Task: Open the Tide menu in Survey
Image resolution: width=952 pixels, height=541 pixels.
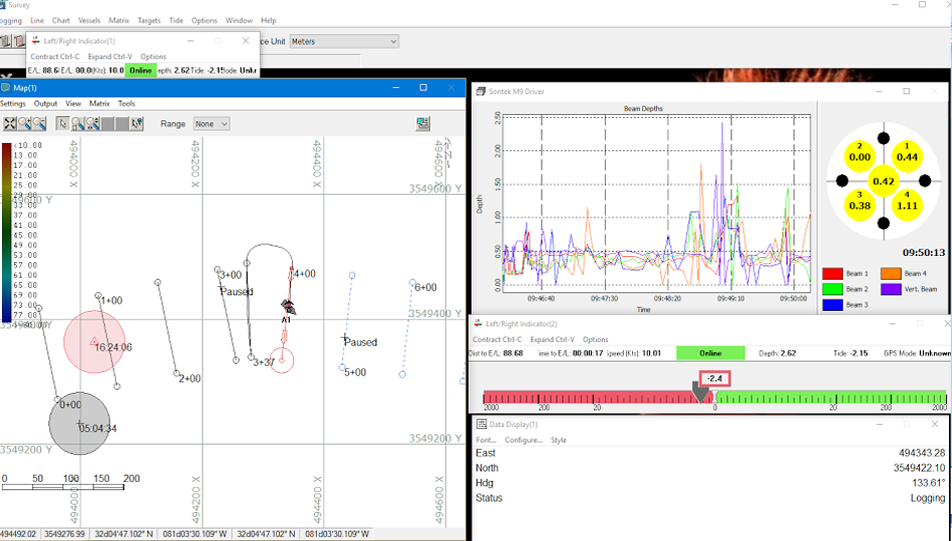Action: point(176,20)
